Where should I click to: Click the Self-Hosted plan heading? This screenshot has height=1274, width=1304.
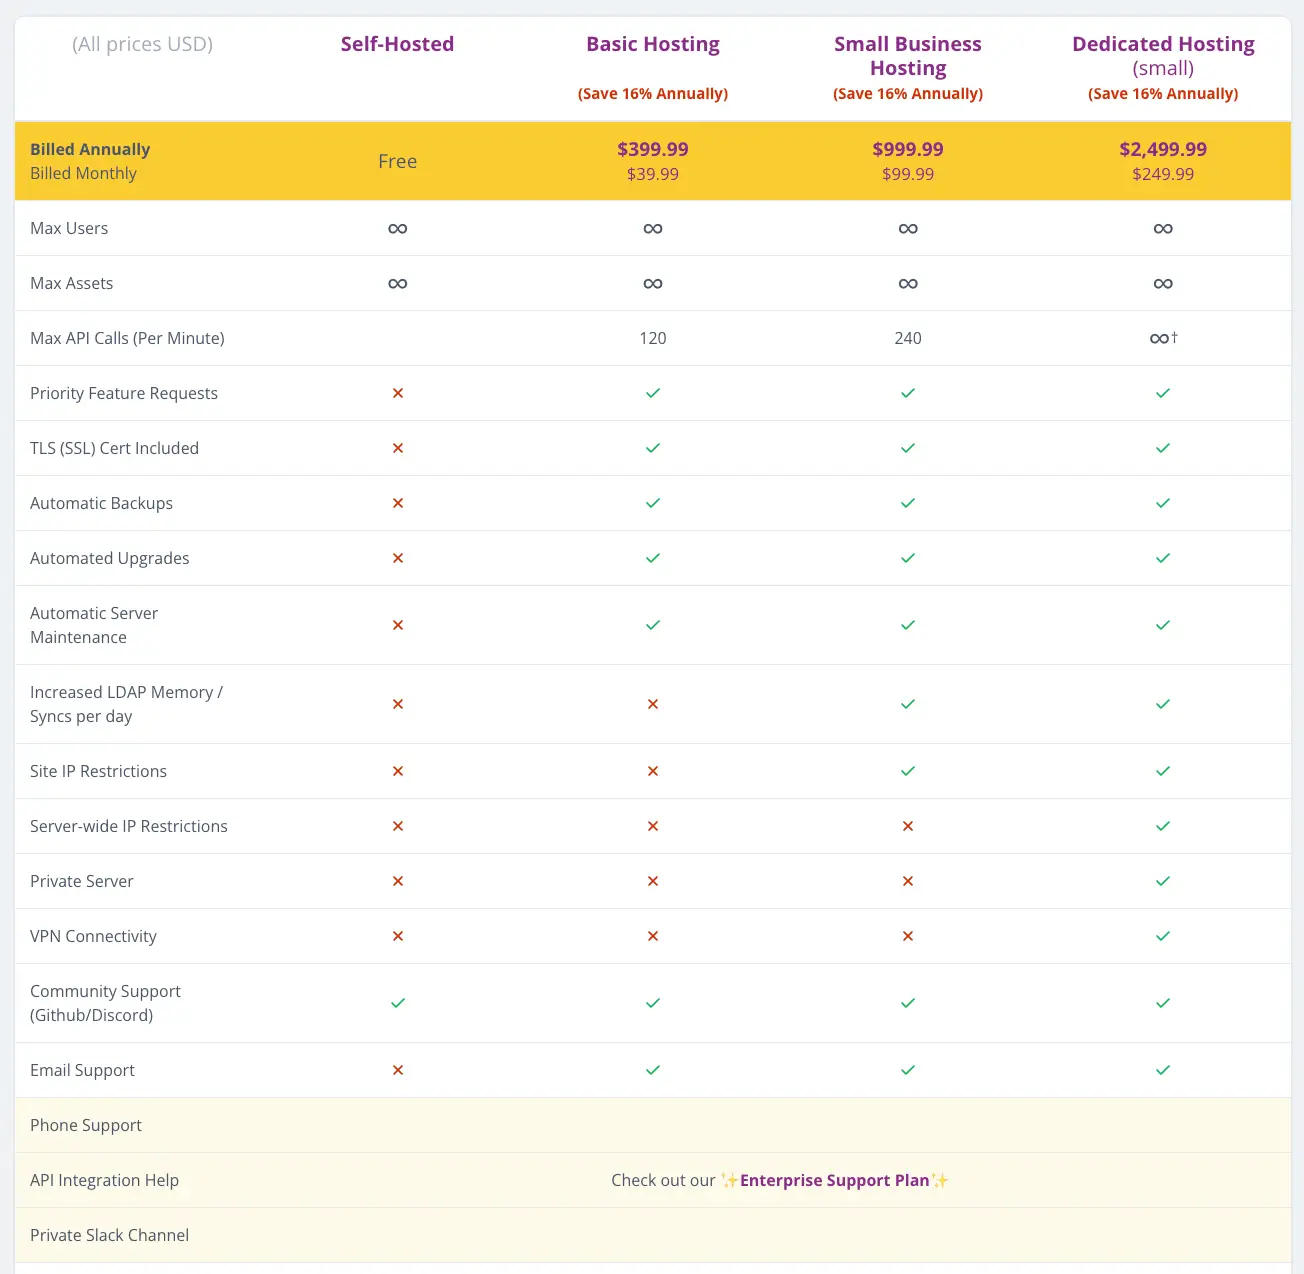(x=397, y=44)
